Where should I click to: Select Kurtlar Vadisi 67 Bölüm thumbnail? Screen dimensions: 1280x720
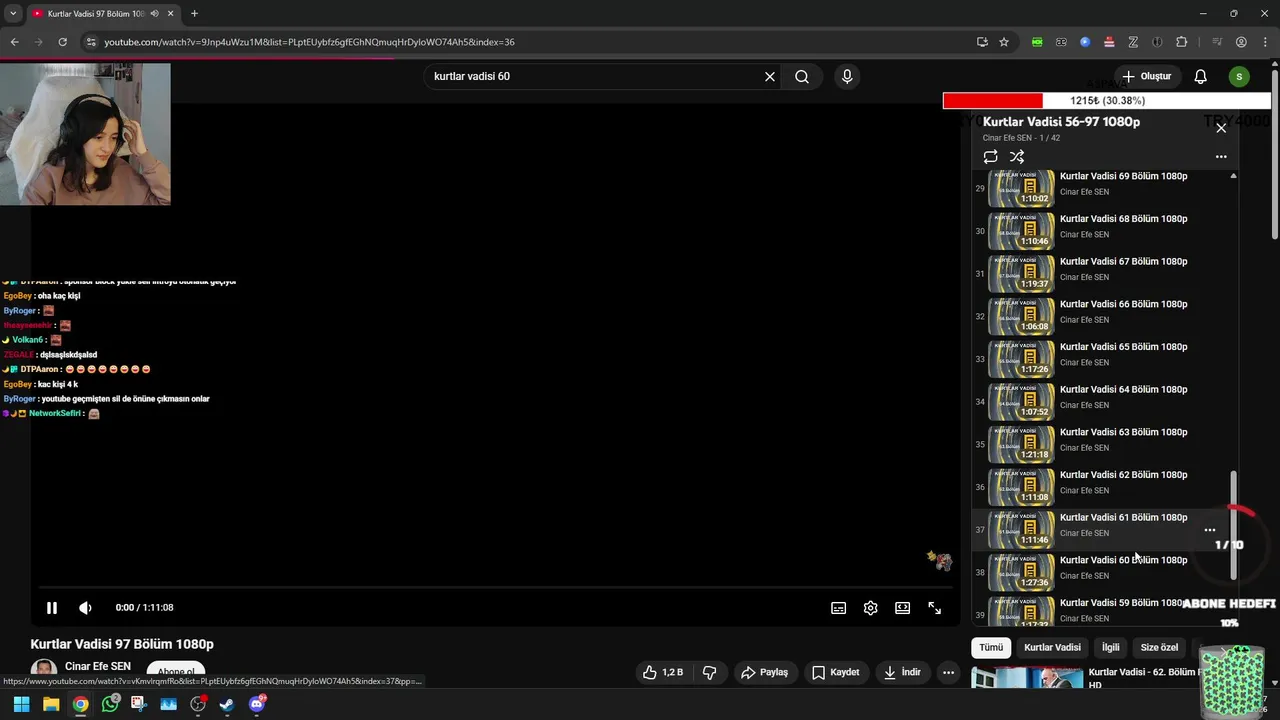1021,274
